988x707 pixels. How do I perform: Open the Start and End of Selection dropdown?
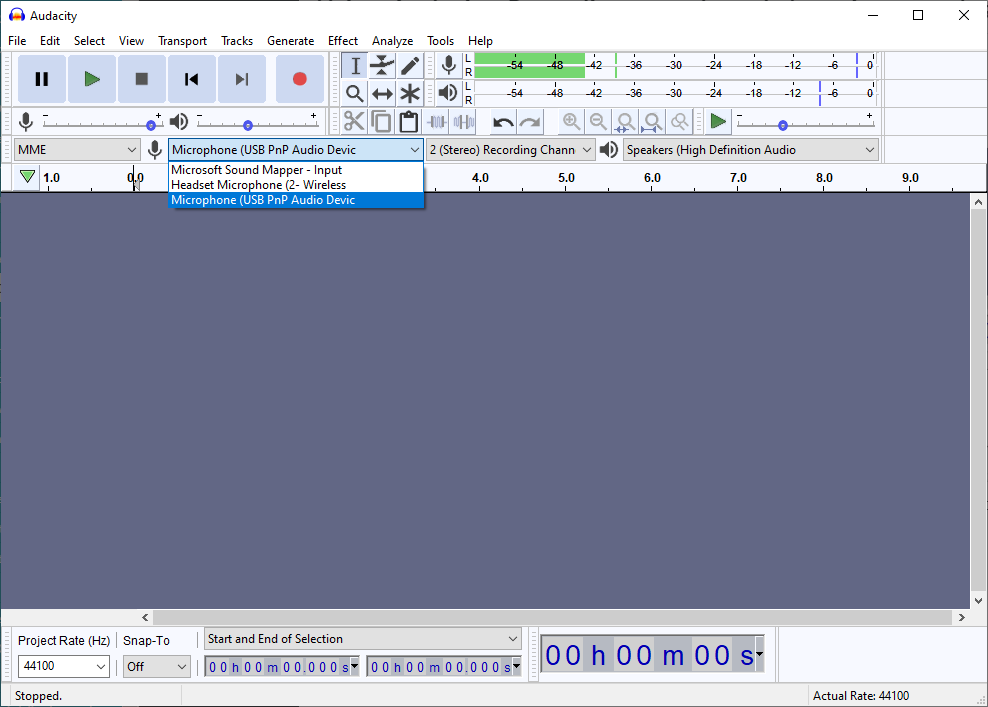(x=363, y=639)
